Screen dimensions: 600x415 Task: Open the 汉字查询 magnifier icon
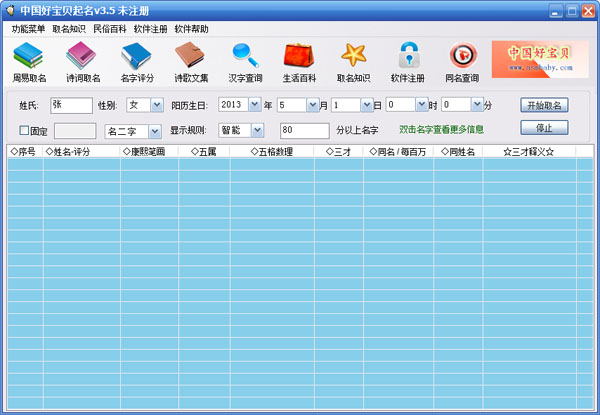point(245,56)
